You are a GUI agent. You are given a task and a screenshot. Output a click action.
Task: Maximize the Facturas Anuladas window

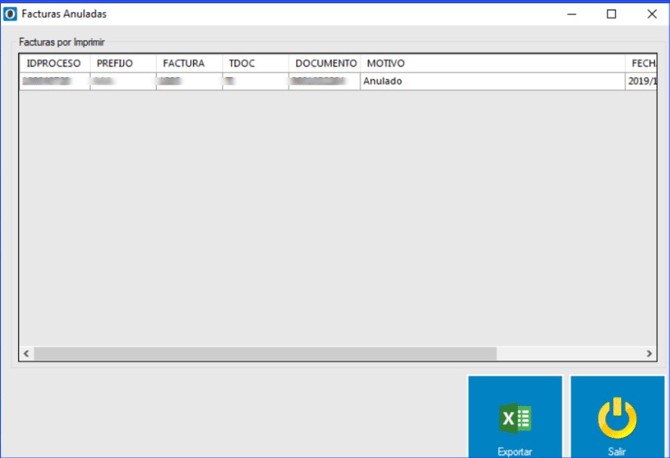[x=611, y=14]
